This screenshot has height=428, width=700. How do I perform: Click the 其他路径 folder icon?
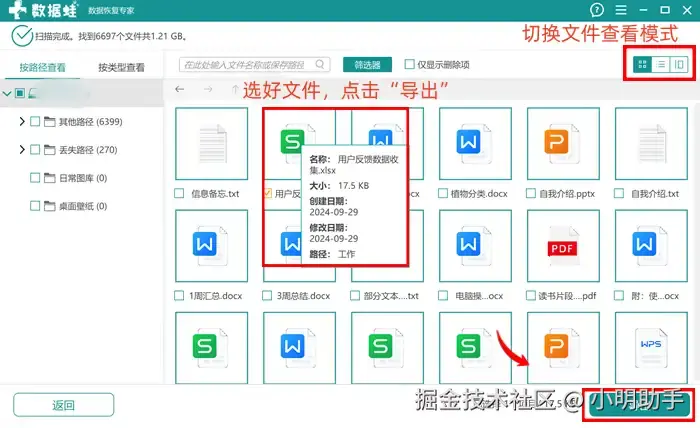click(x=50, y=122)
